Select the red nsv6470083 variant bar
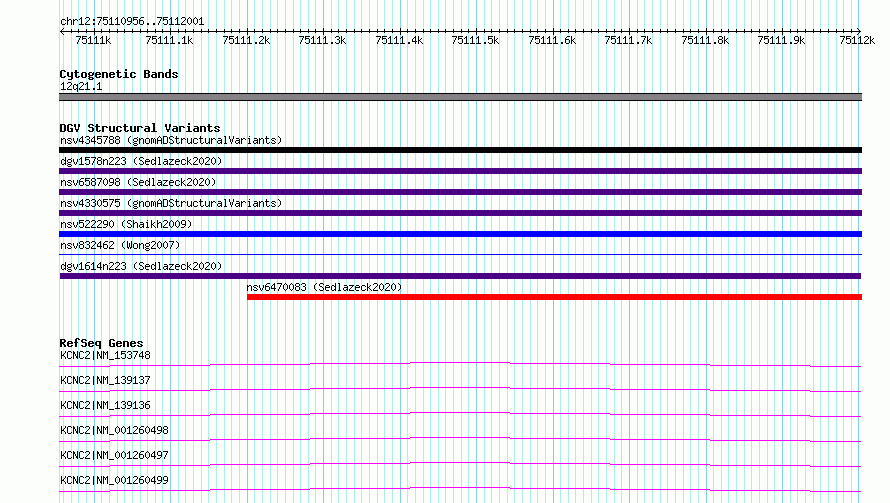The width and height of the screenshot is (890, 503). click(555, 297)
